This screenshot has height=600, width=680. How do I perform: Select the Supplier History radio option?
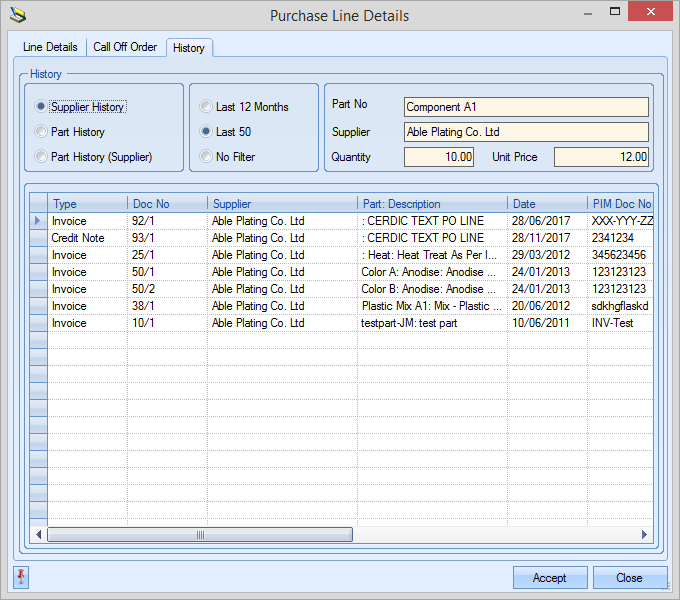point(41,107)
